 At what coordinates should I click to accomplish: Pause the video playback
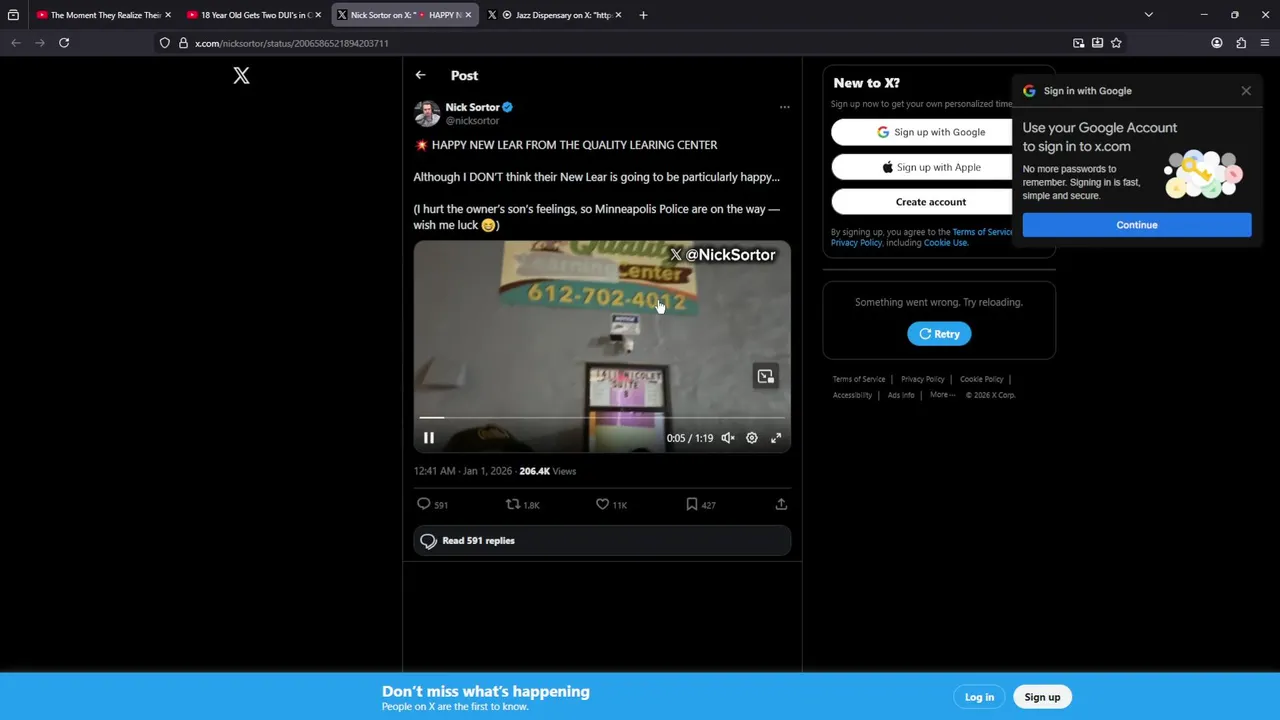(429, 438)
